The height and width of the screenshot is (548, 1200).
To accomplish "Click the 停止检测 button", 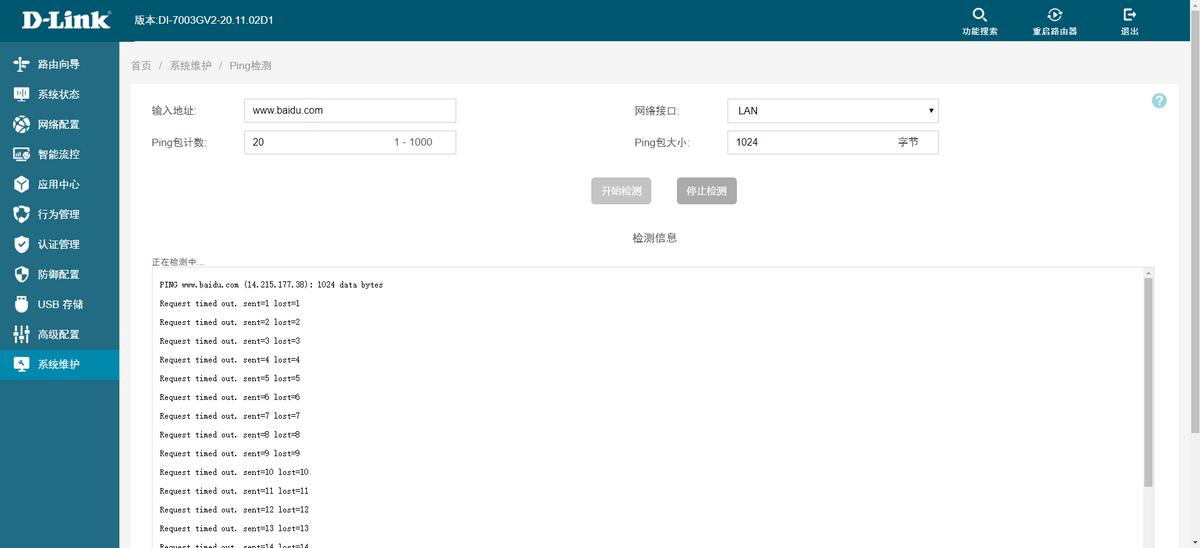I will point(707,191).
